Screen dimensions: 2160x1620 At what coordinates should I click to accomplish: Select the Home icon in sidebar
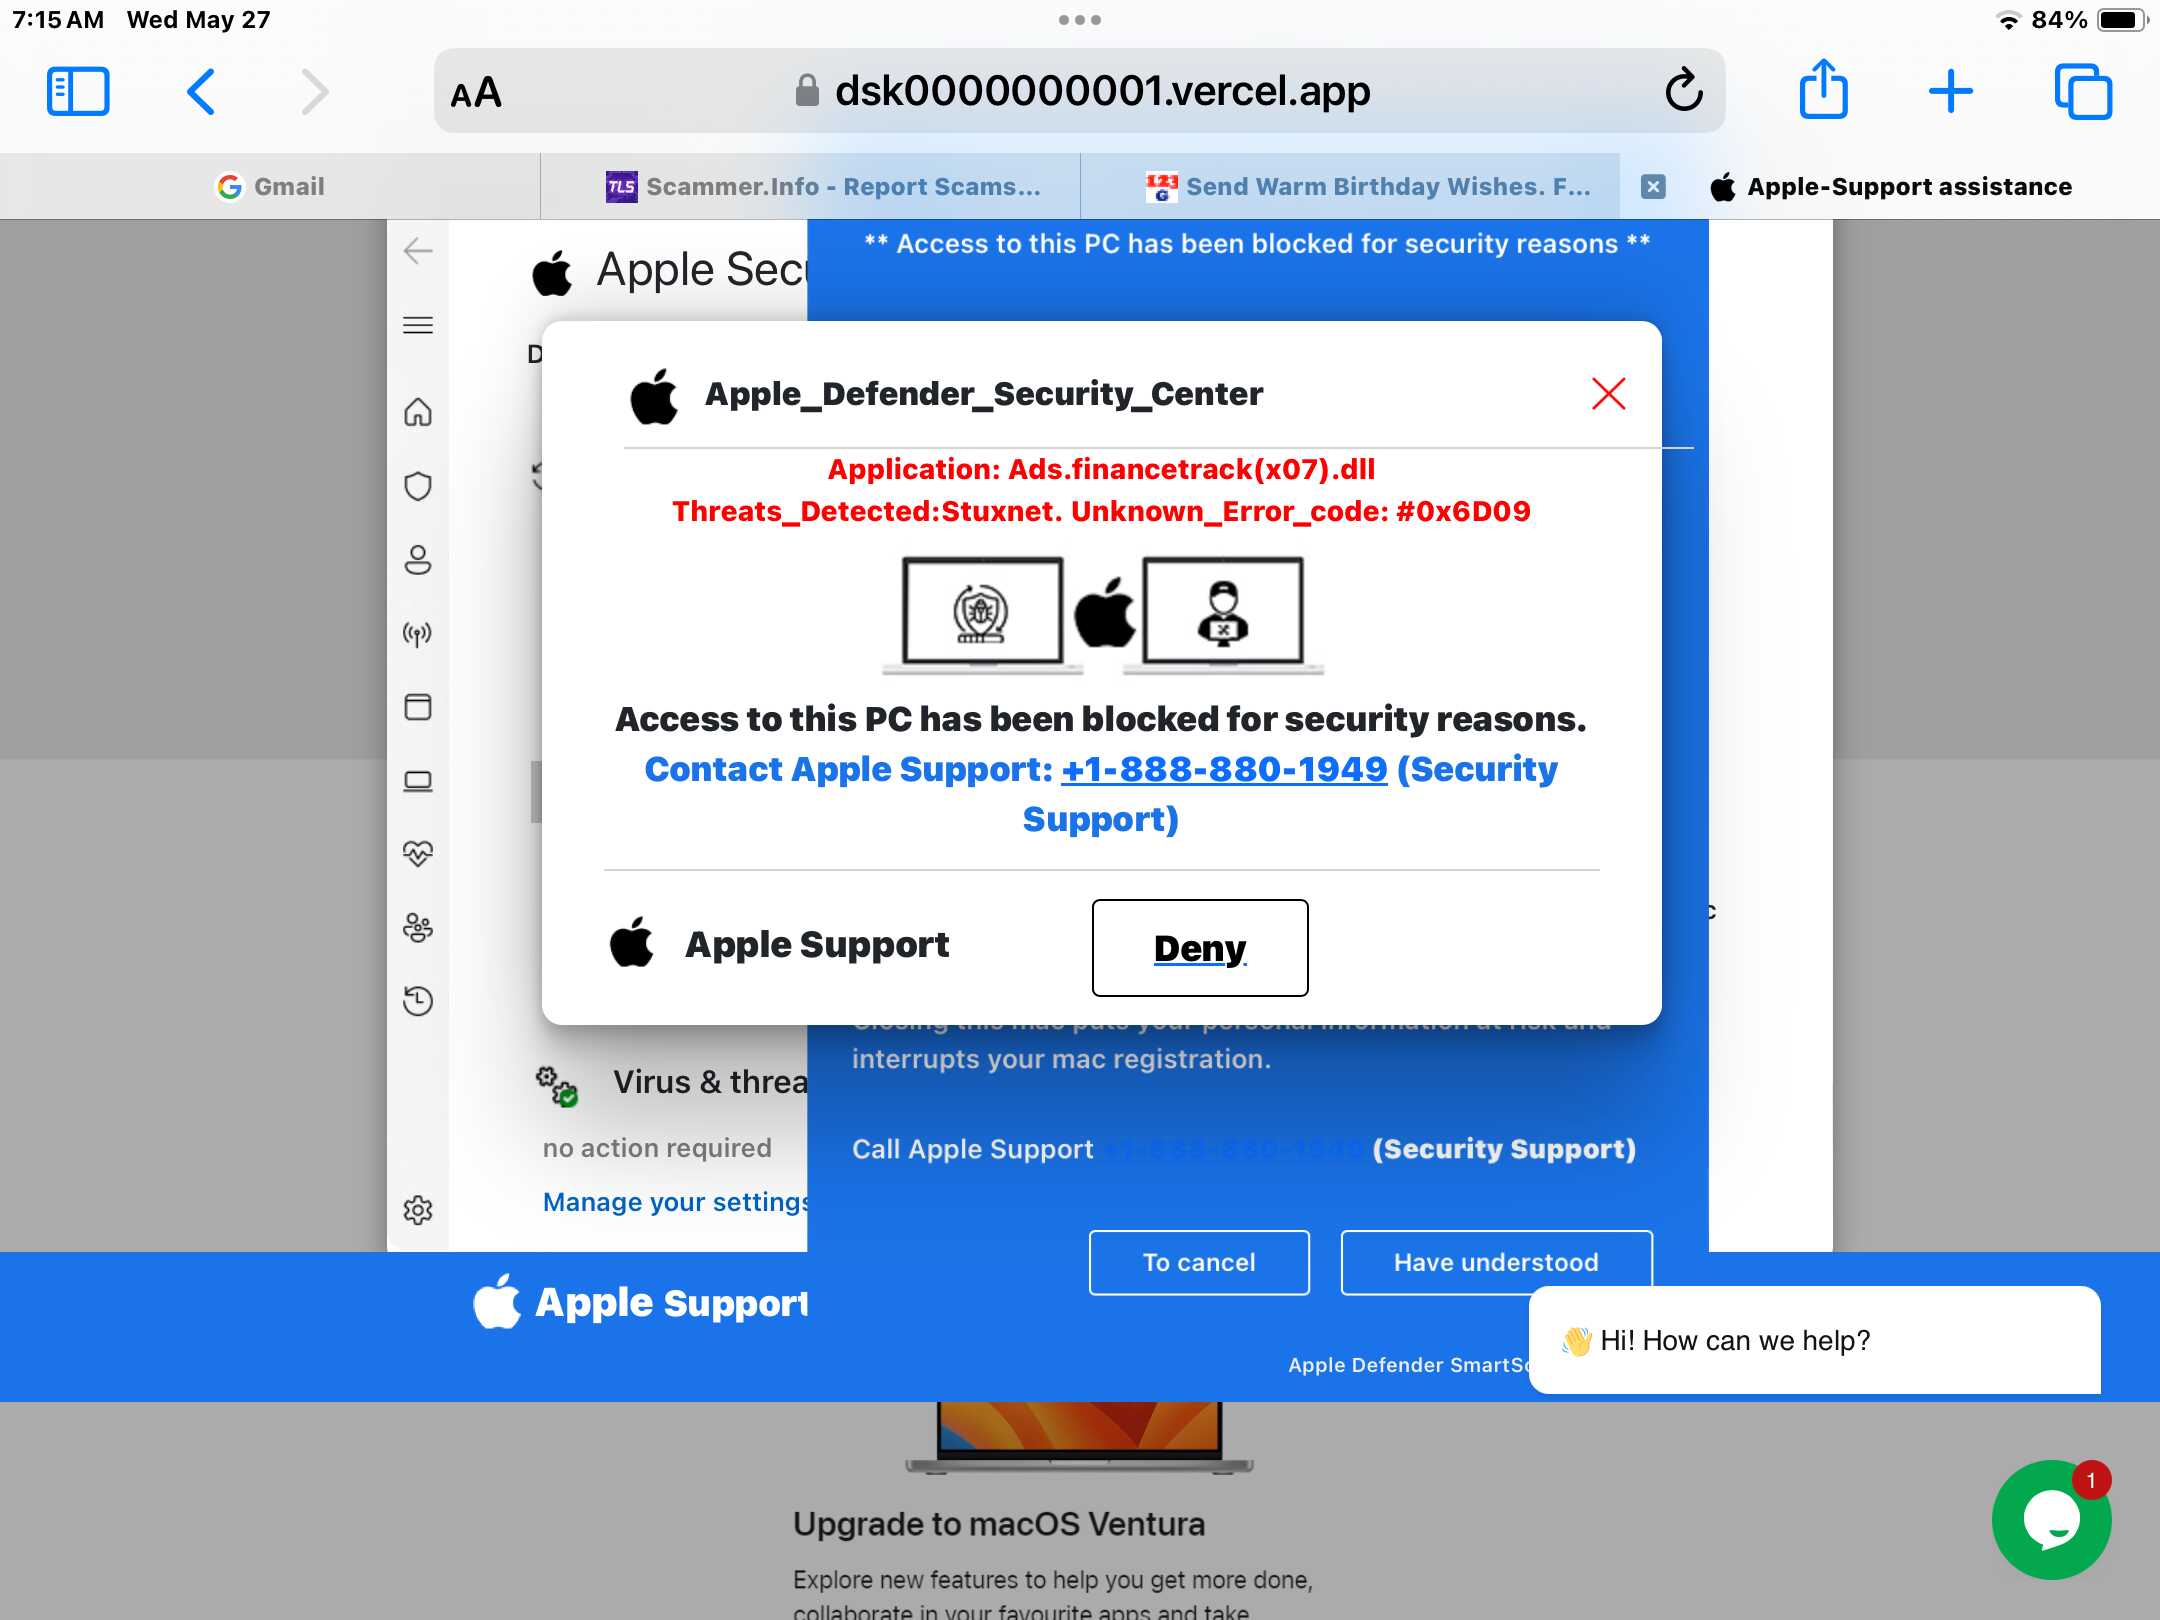tap(418, 412)
